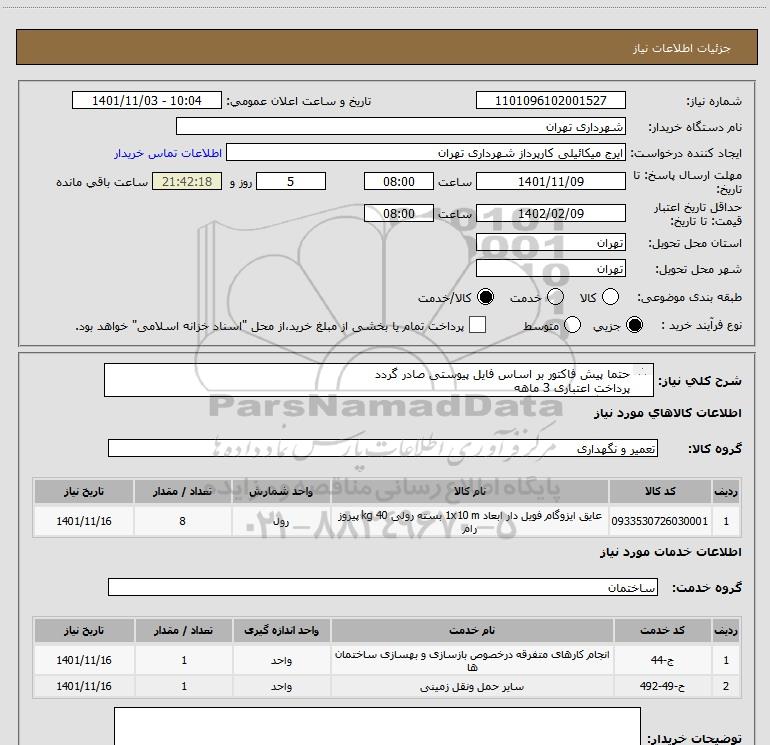770x745 pixels.
Task: Click the remaining days field showing 5
Action: (x=291, y=181)
